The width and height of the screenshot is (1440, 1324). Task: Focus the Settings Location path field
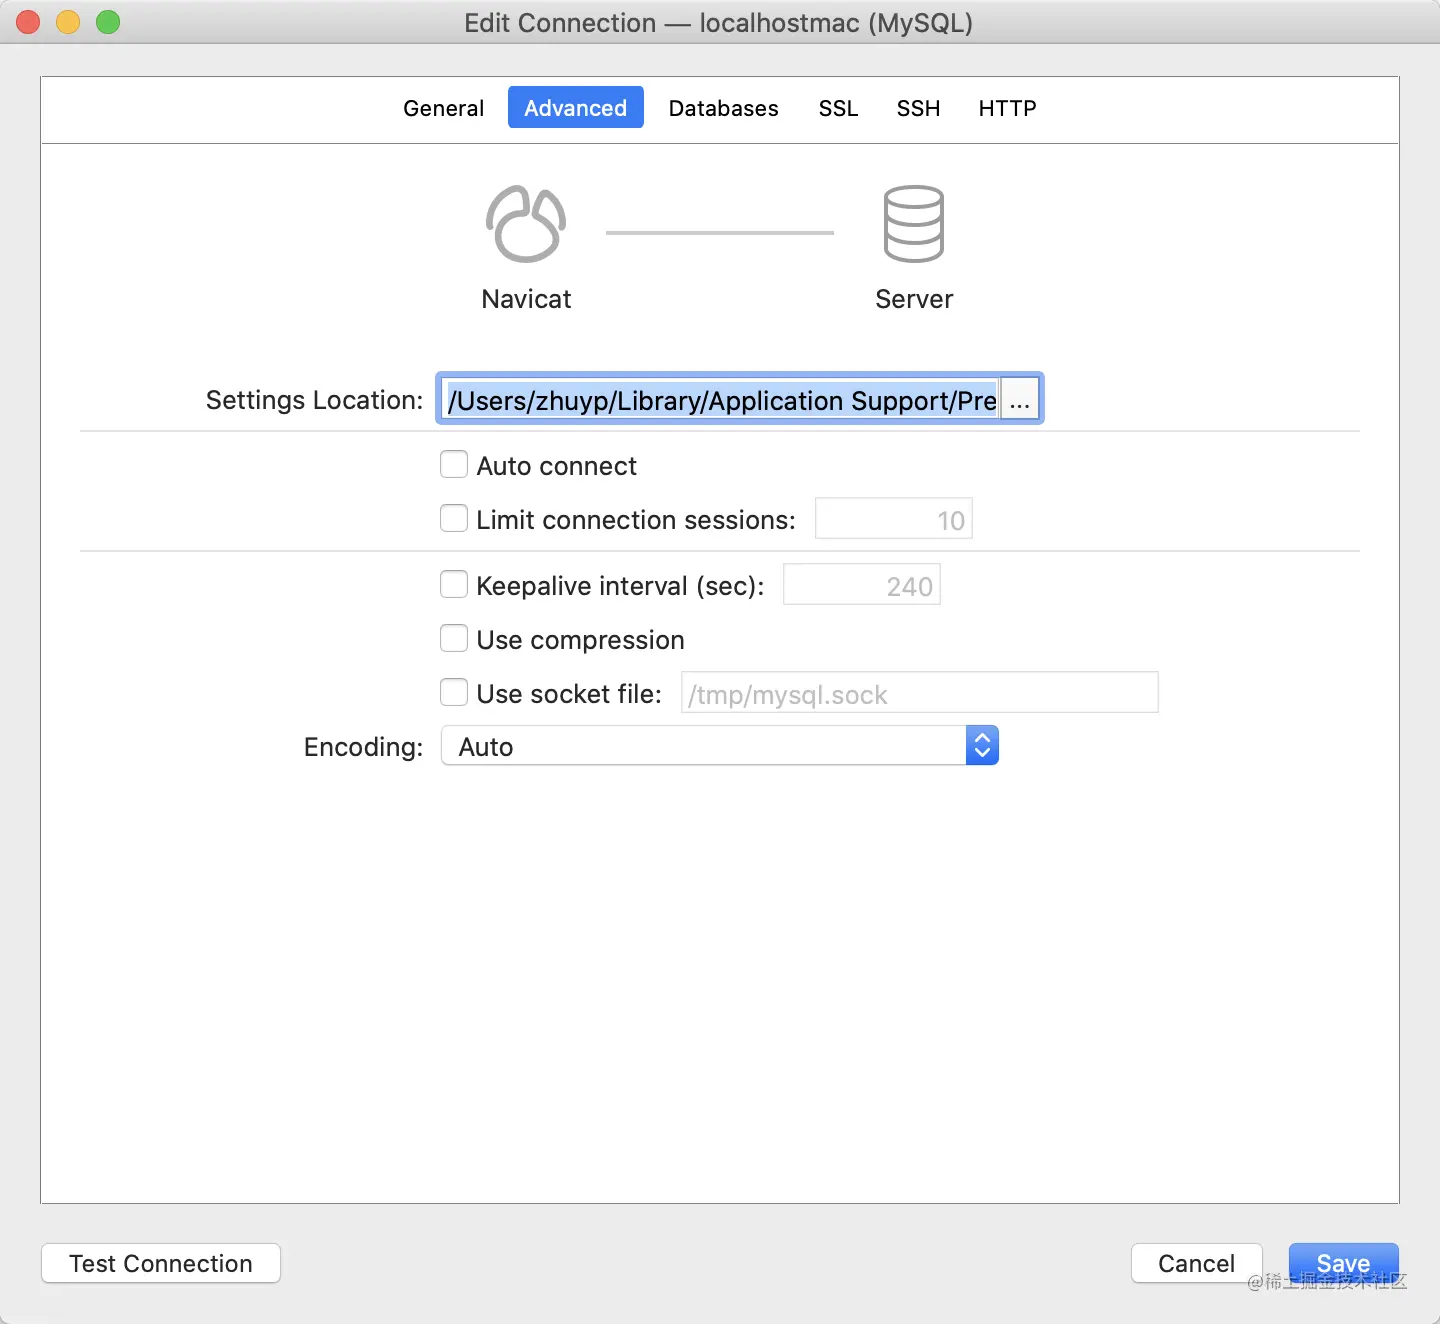click(x=720, y=400)
